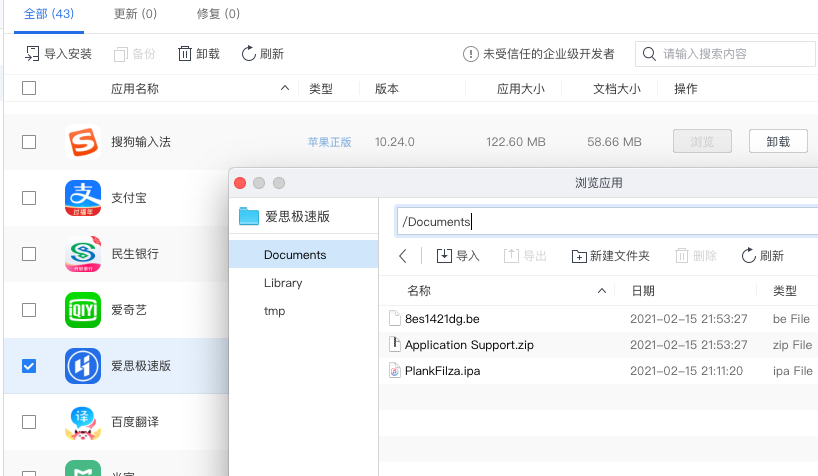Click the search magnifier icon
The width and height of the screenshot is (818, 476).
pyautogui.click(x=649, y=54)
